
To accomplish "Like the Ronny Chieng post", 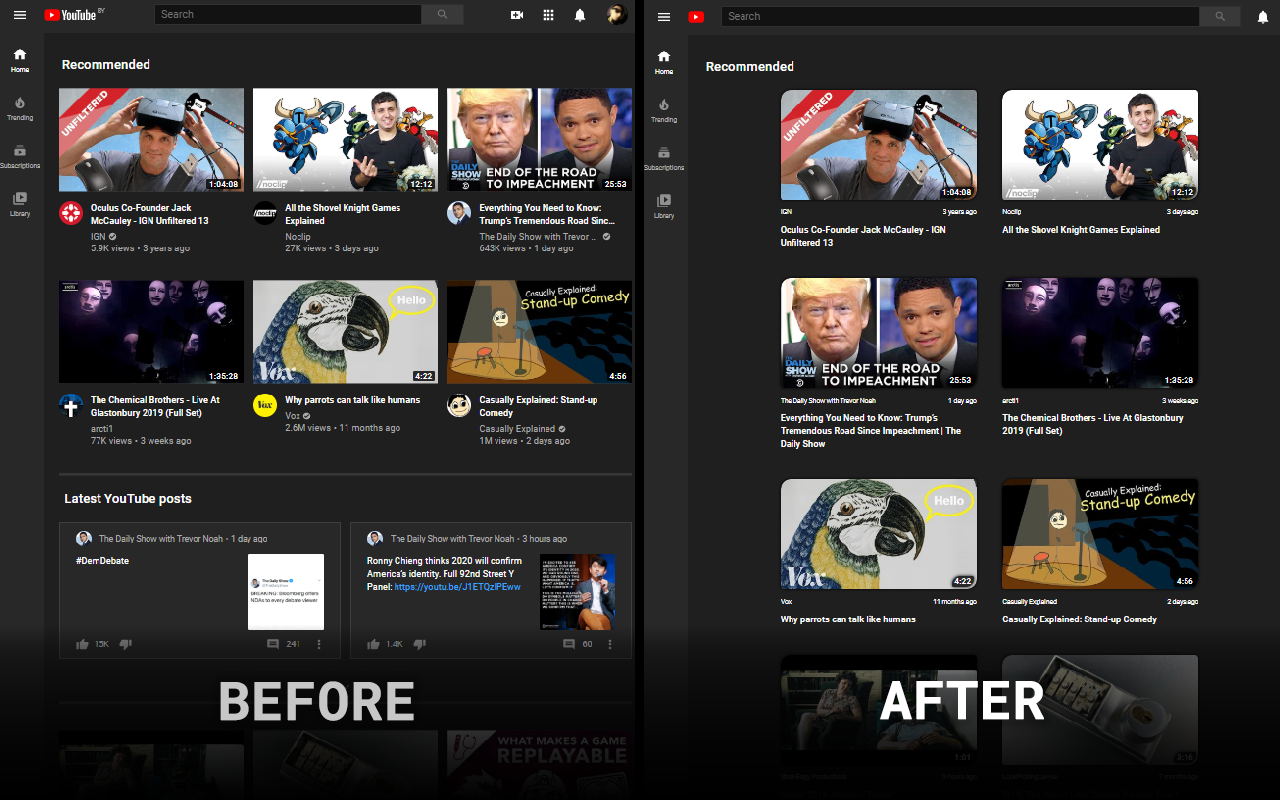I will coord(374,644).
